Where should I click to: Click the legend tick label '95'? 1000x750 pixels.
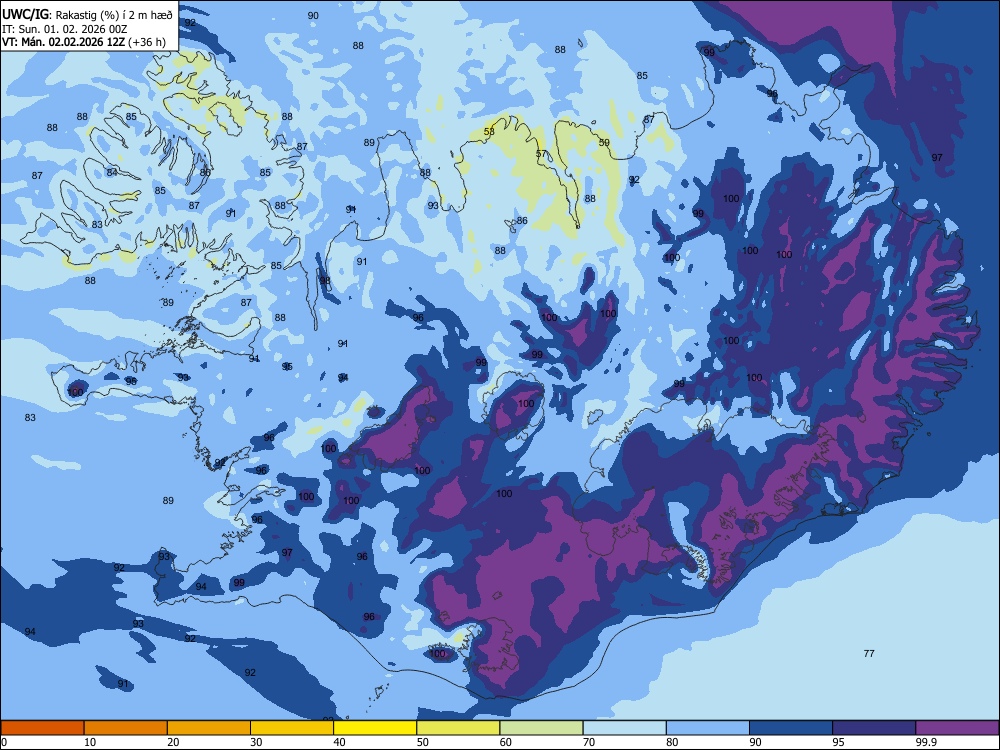coord(838,742)
